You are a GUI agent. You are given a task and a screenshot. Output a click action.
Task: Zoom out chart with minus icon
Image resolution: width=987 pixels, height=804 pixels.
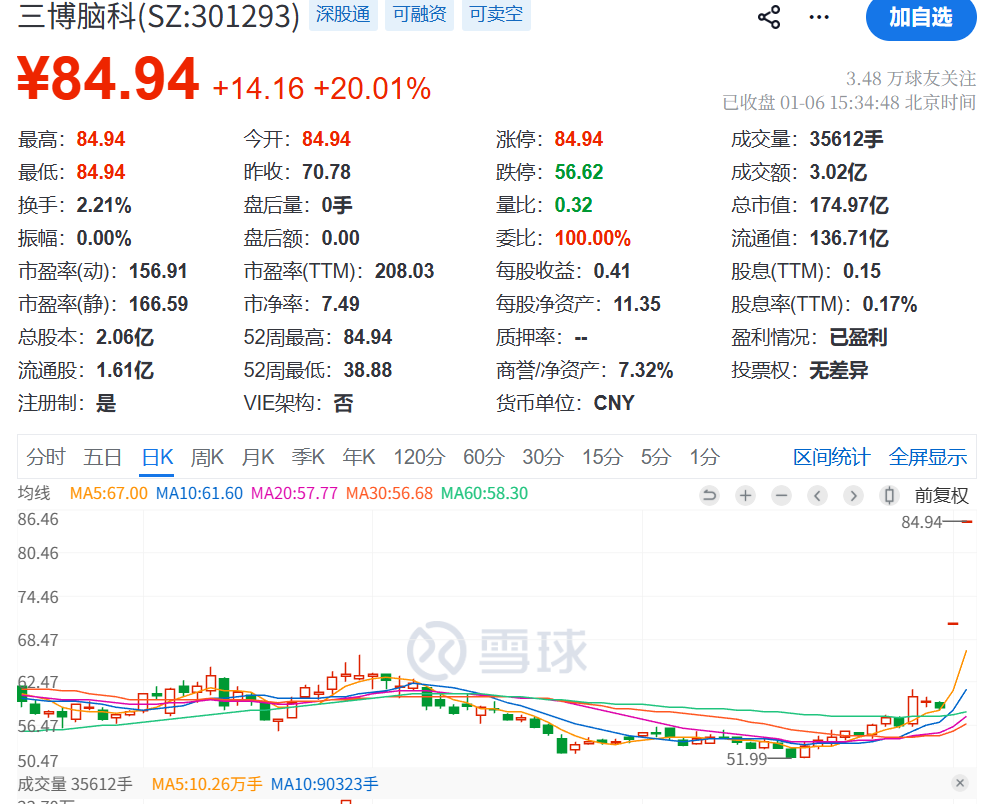(x=781, y=495)
